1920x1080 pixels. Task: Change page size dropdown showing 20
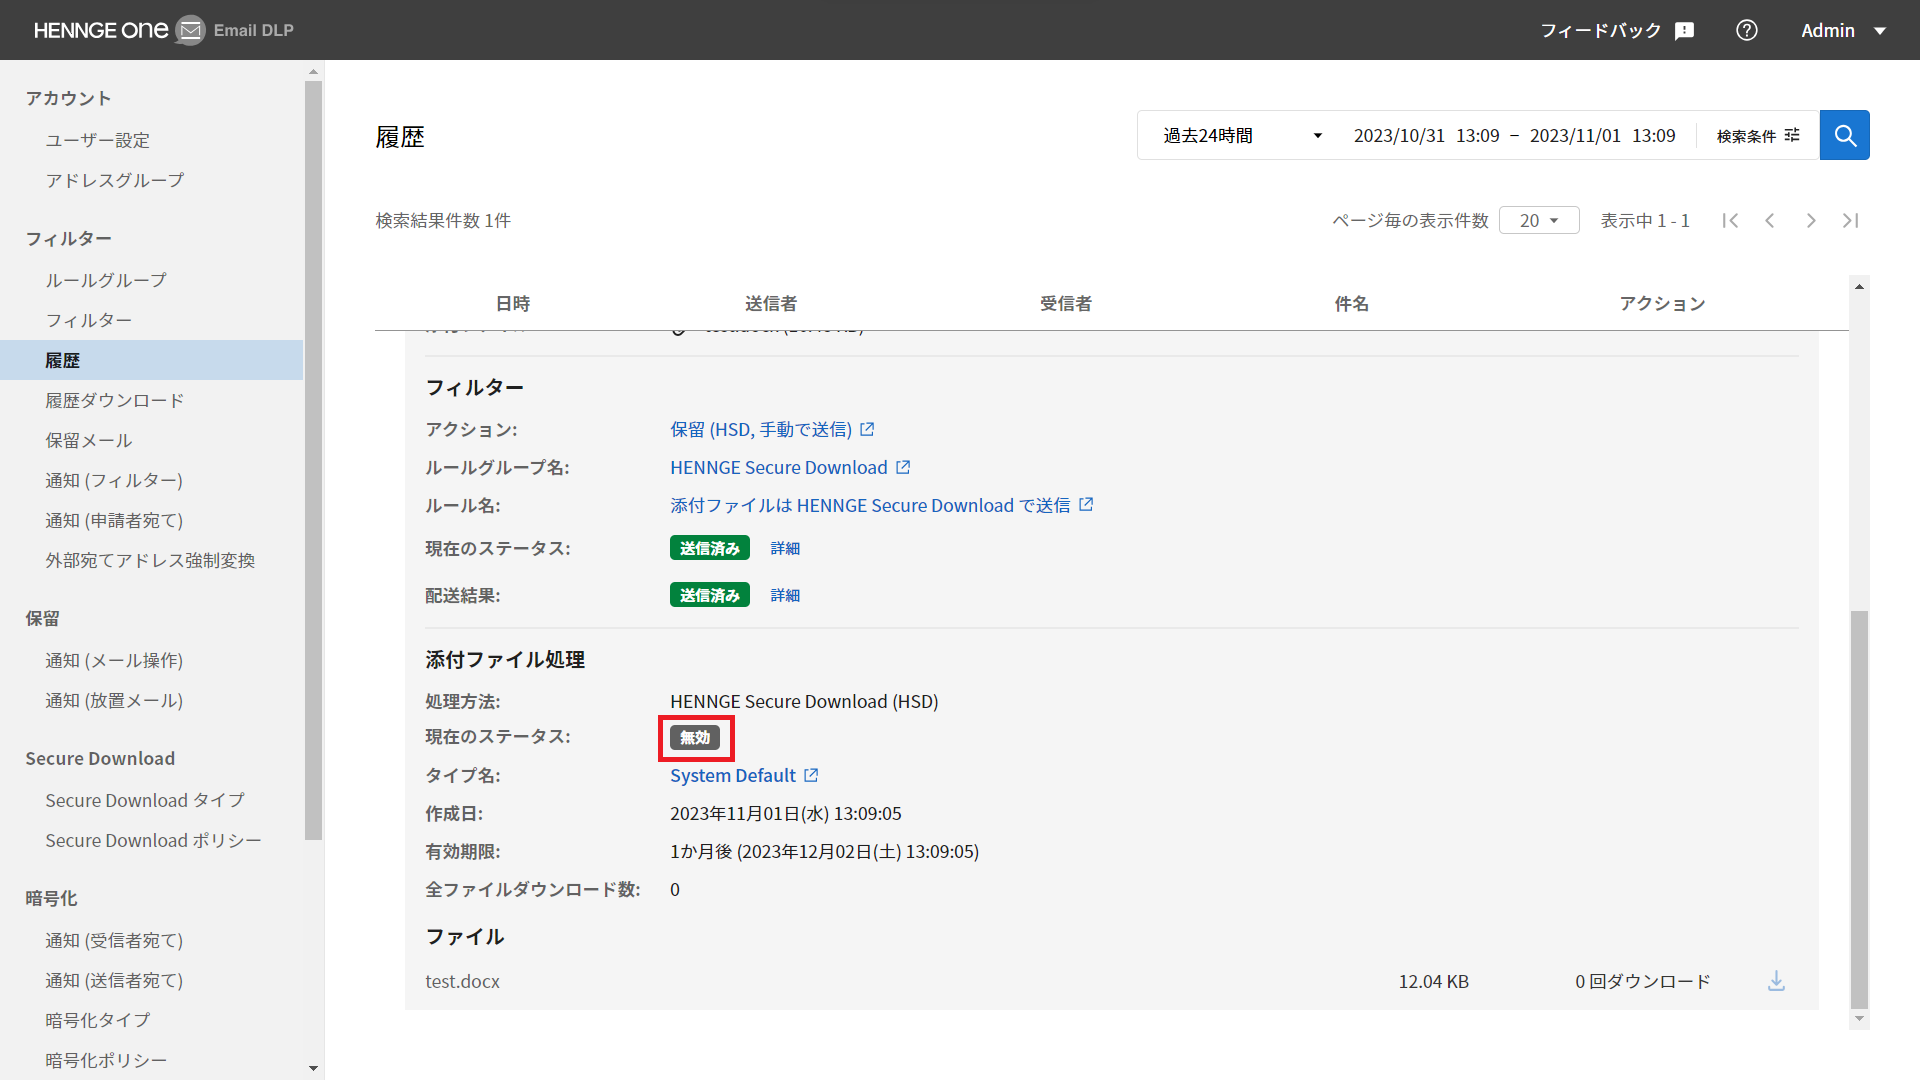point(1539,220)
